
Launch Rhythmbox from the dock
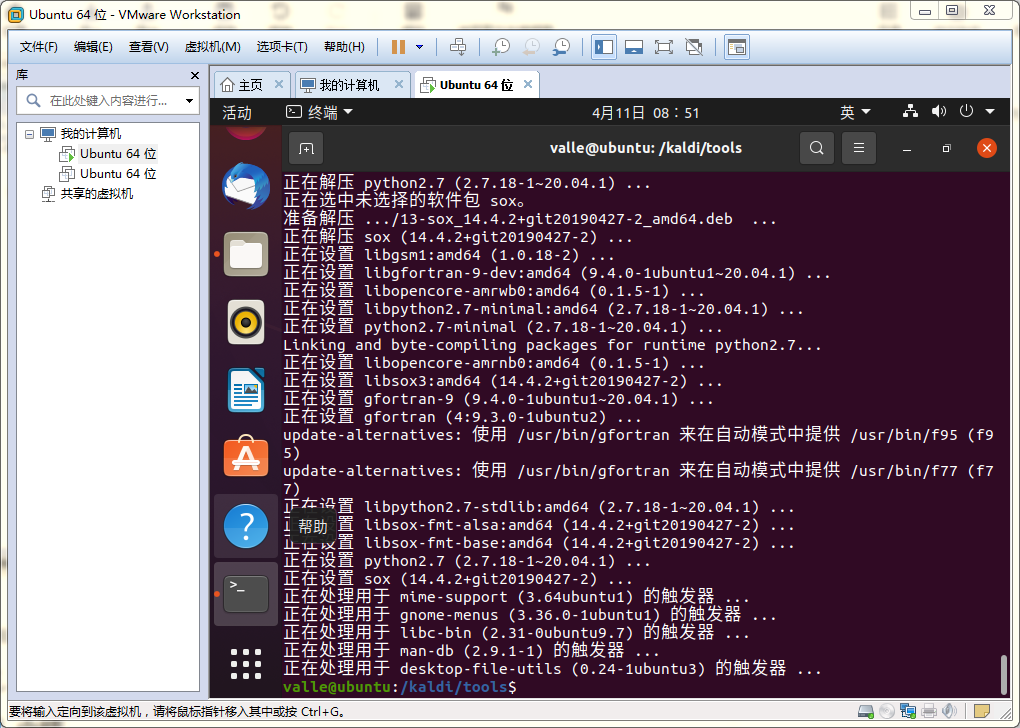click(x=246, y=322)
